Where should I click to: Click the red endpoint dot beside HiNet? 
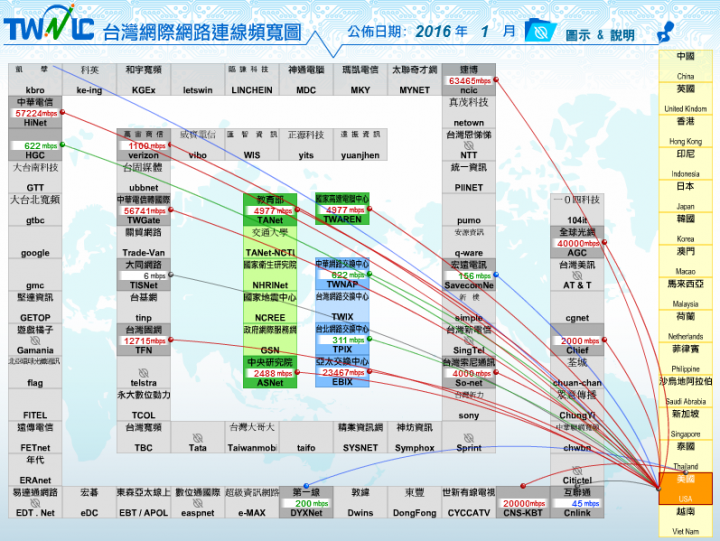62,112
